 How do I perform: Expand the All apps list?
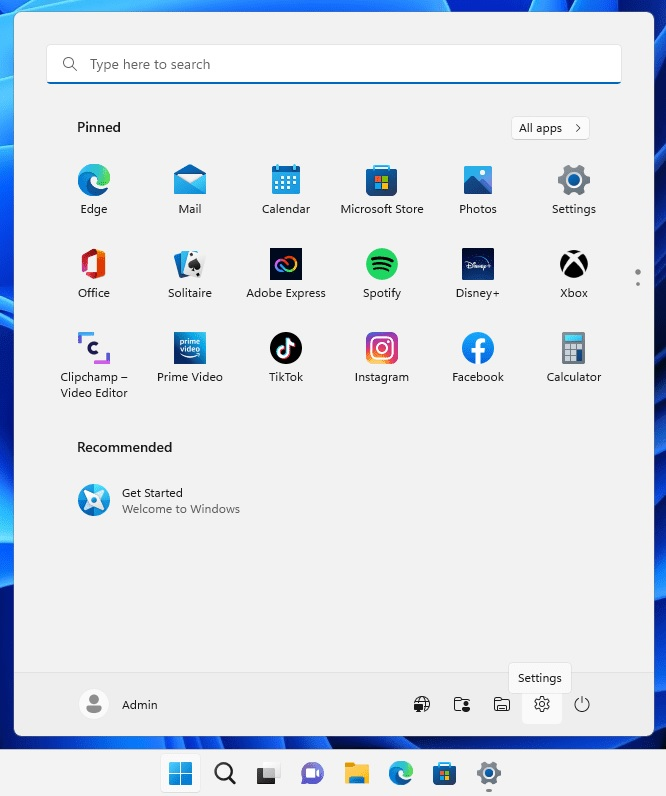pos(550,128)
